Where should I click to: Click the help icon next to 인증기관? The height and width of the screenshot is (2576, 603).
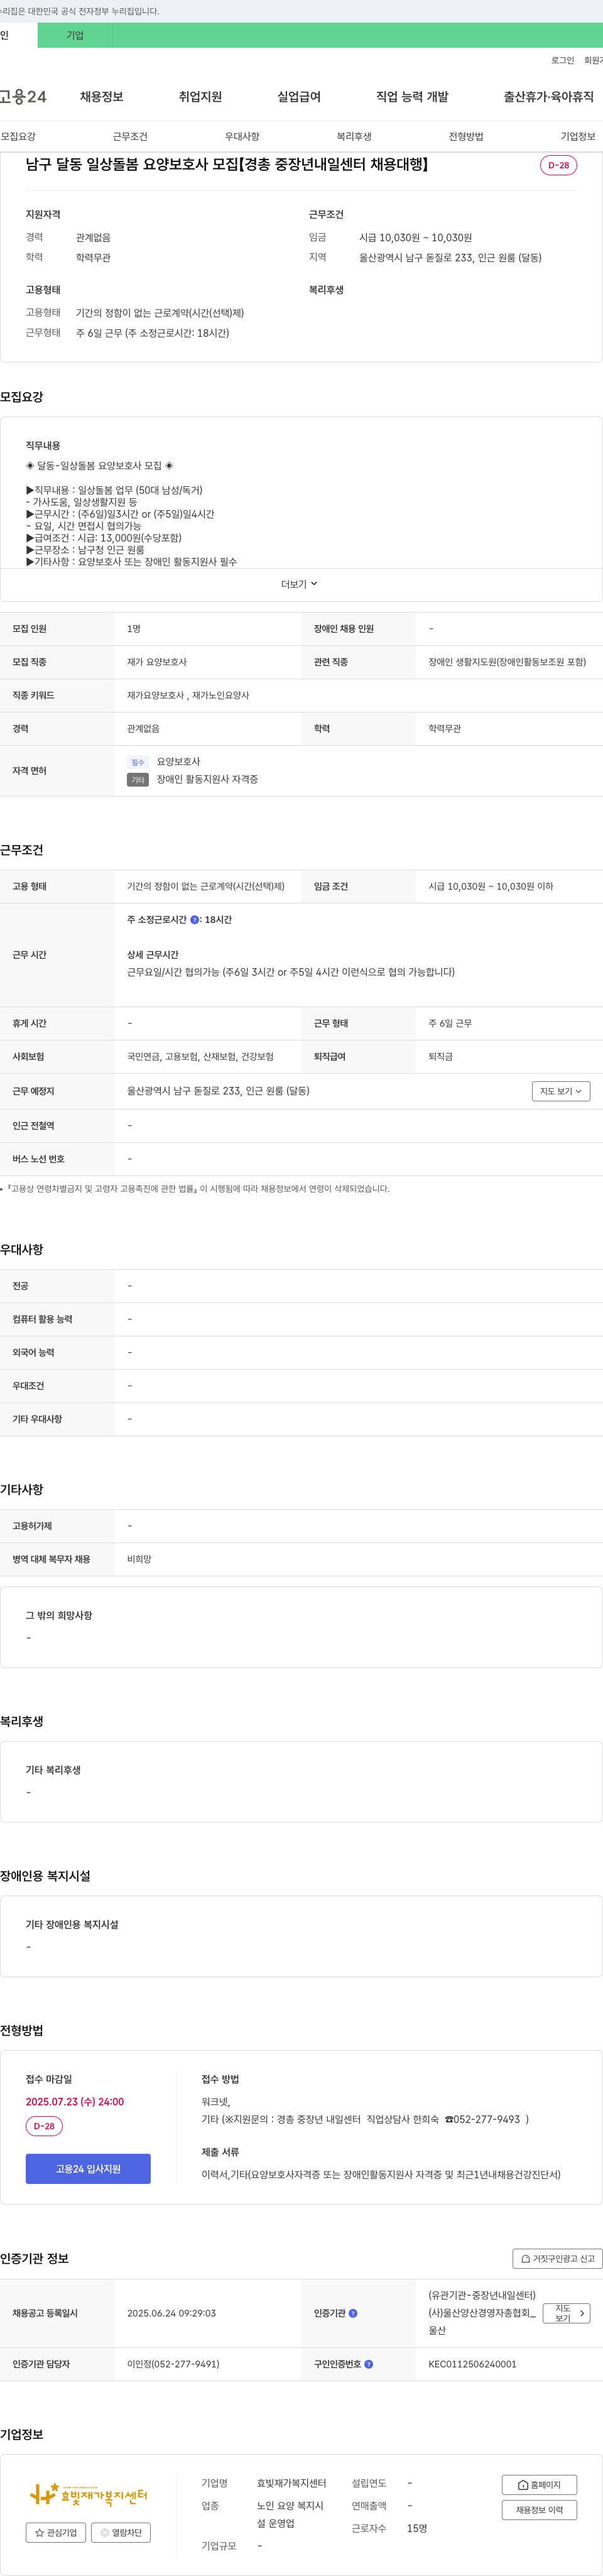point(353,2313)
